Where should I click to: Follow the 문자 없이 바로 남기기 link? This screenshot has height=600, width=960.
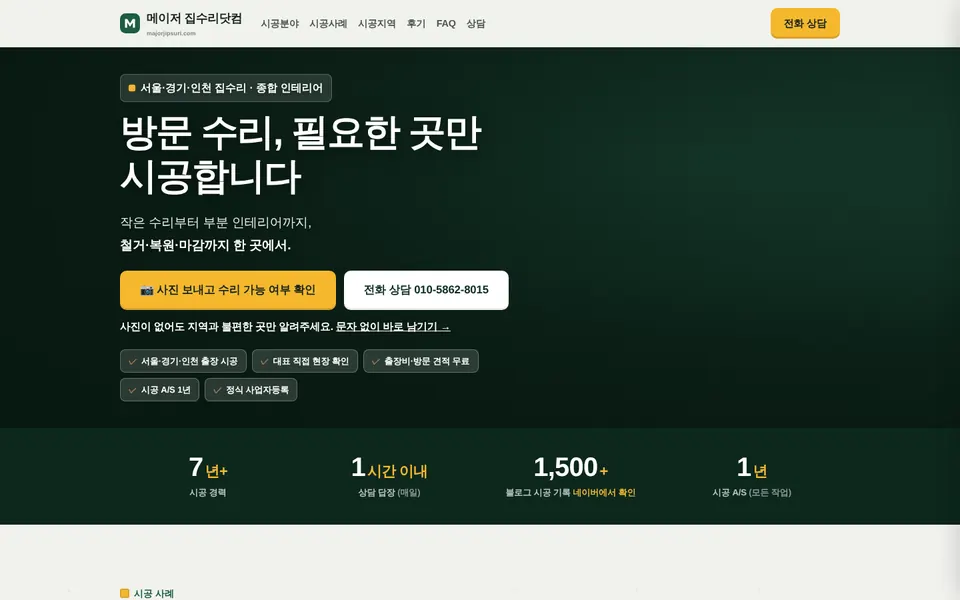point(393,327)
